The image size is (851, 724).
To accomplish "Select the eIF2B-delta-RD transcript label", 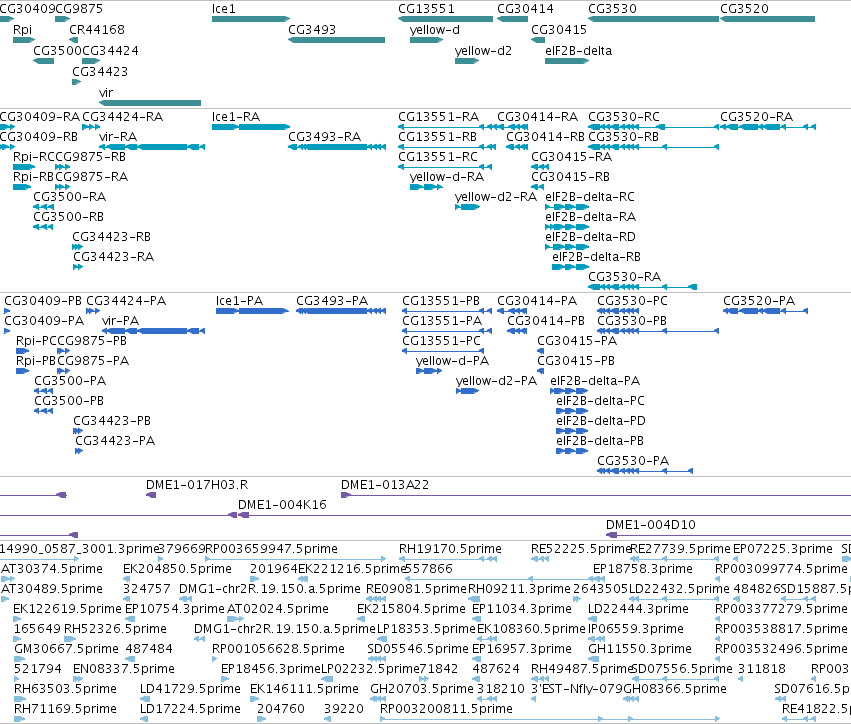I will 590,237.
